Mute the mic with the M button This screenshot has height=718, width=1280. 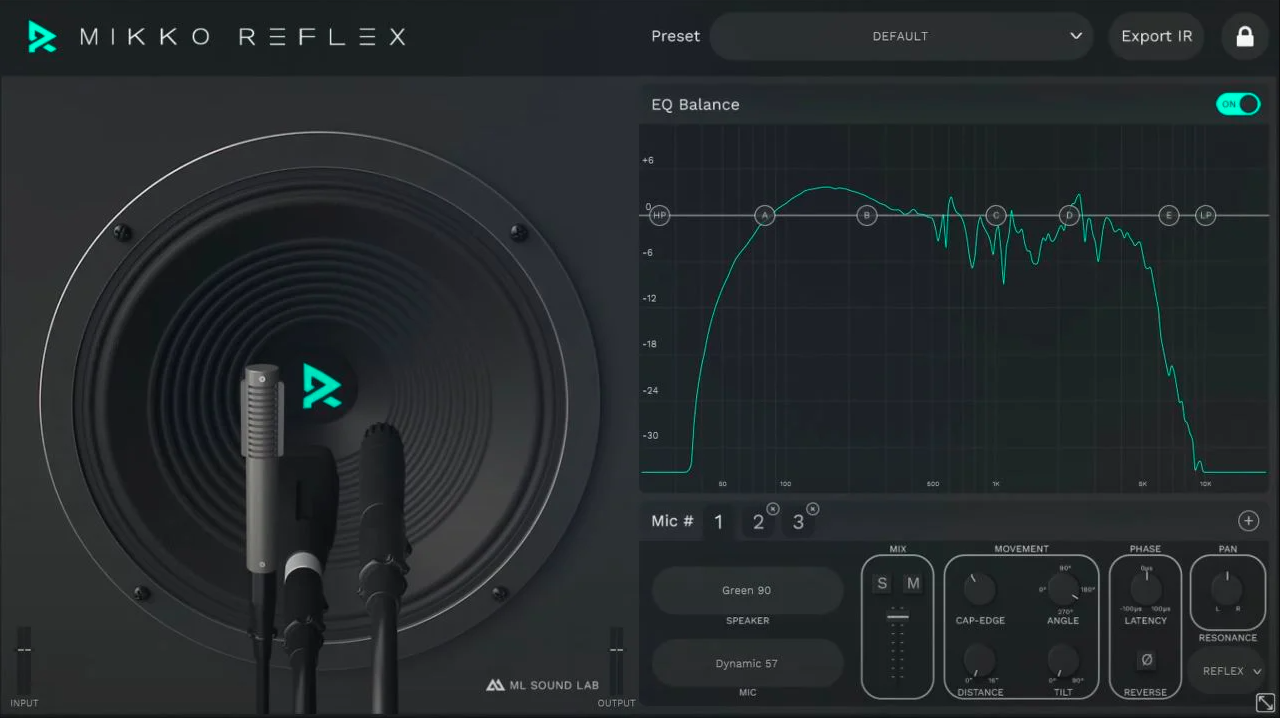(913, 583)
